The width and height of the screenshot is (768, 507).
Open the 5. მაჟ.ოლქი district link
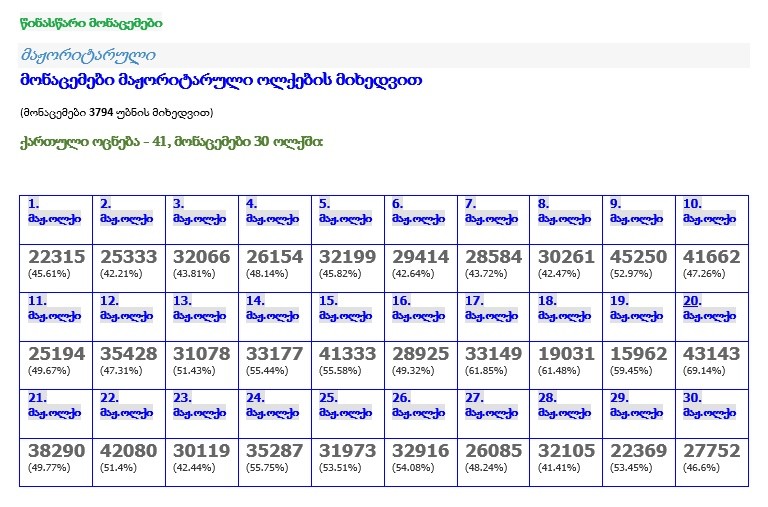point(345,211)
